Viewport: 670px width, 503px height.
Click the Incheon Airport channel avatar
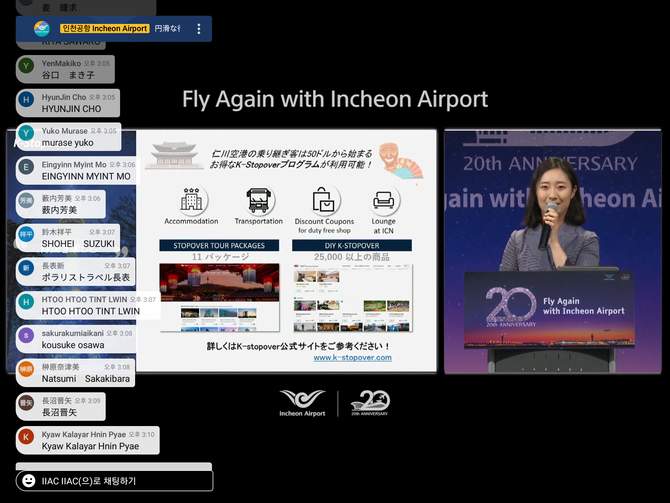[41, 29]
